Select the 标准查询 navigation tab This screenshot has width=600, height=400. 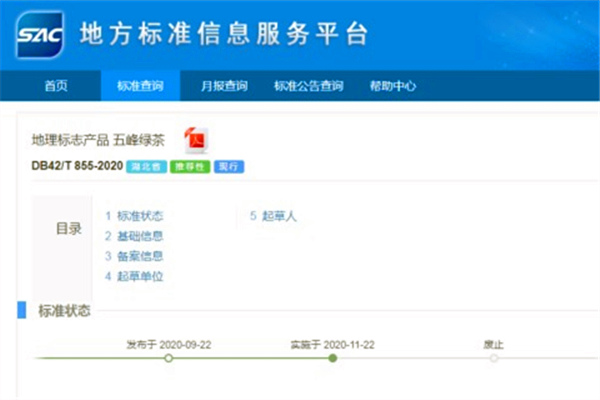click(x=140, y=86)
